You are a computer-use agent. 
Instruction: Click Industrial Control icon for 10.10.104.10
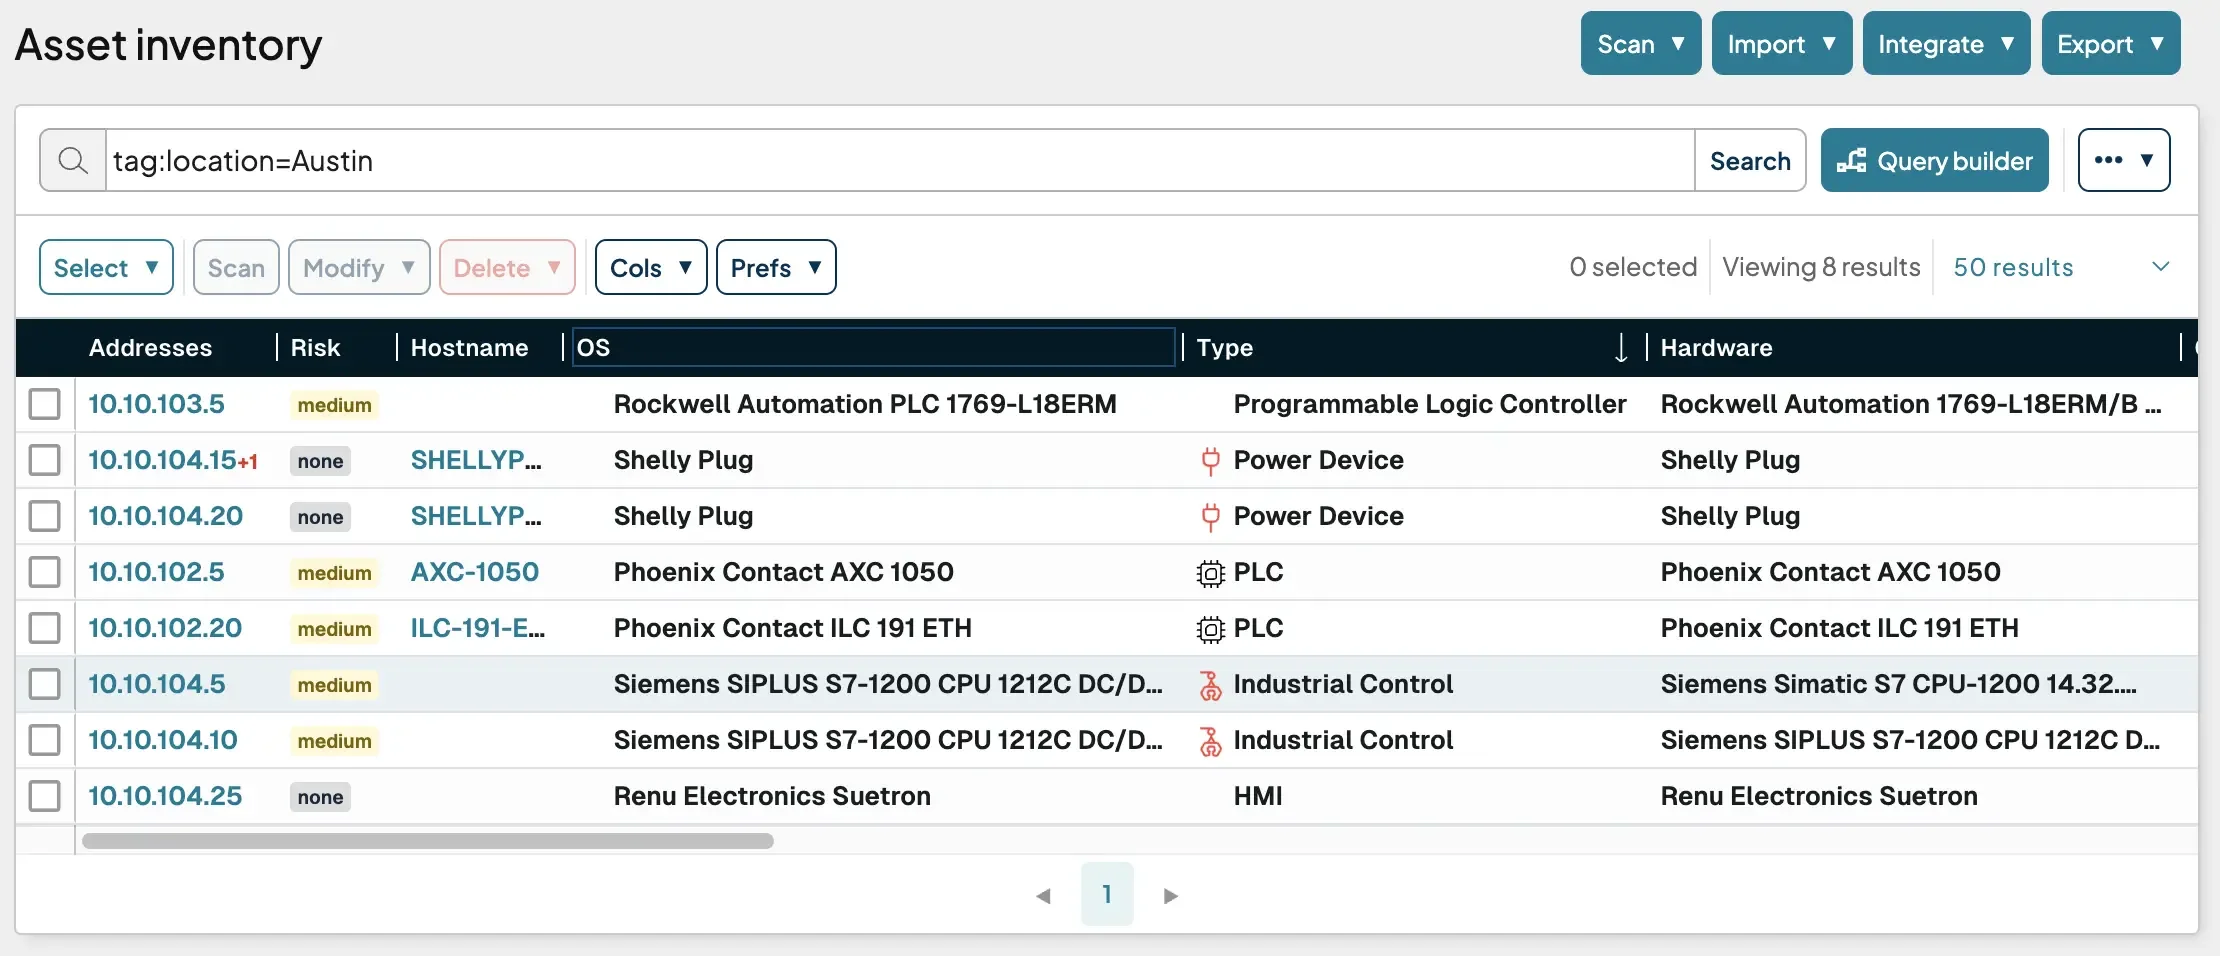click(x=1210, y=741)
